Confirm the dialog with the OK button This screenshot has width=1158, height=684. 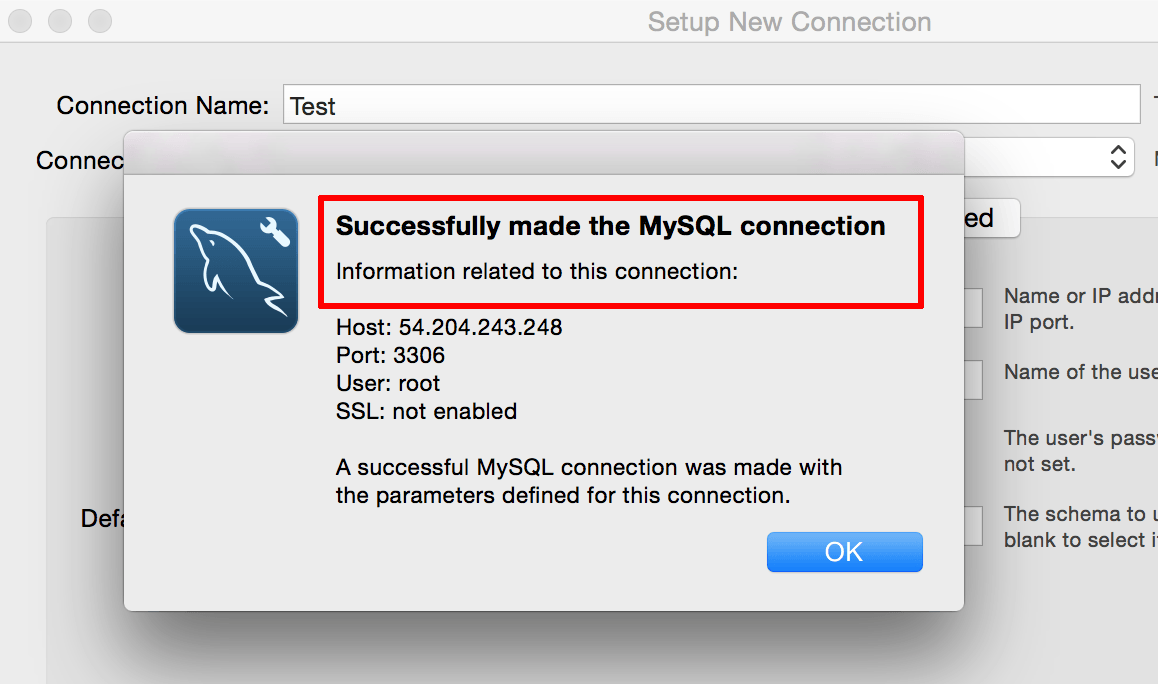coord(844,552)
